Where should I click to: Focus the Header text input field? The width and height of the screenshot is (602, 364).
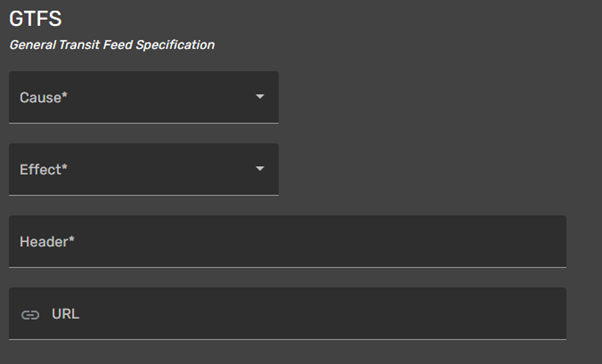(288, 242)
